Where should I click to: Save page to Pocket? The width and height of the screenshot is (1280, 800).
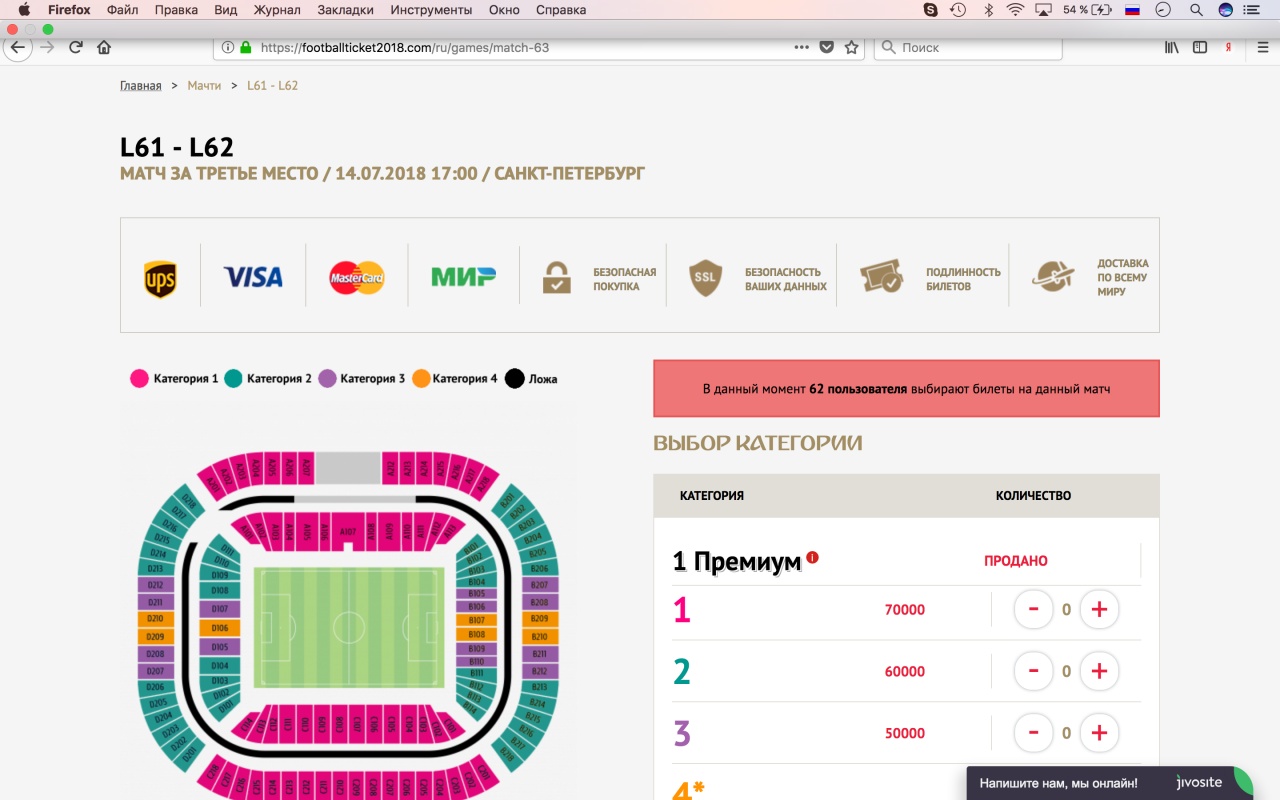point(827,47)
